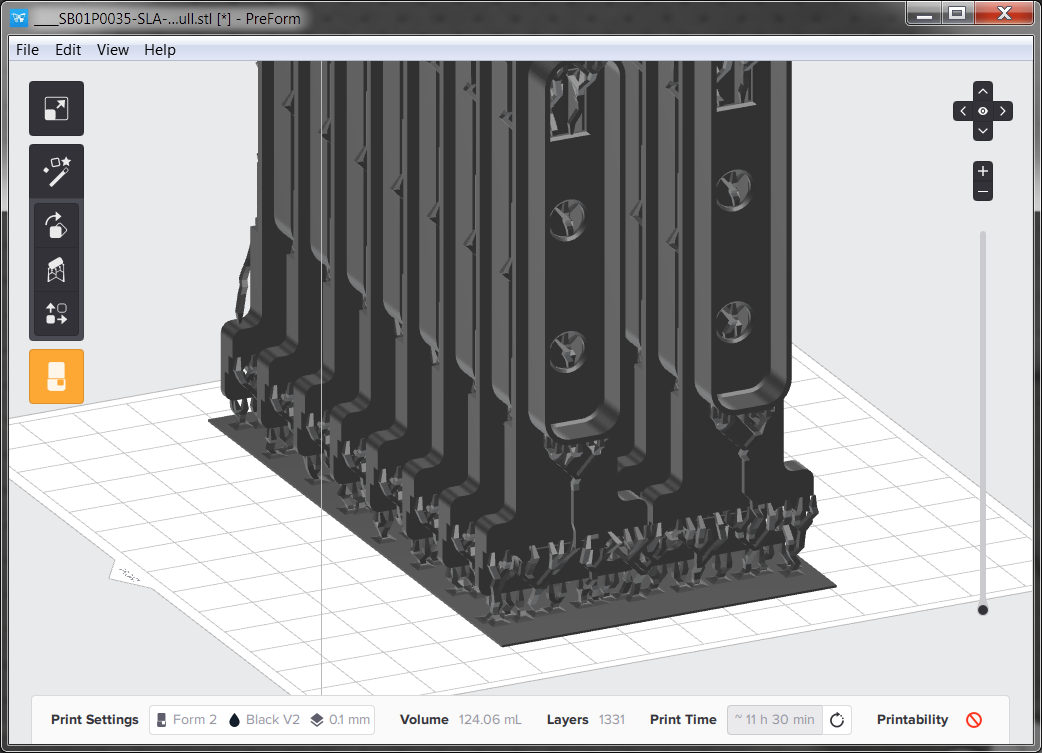Click the red Printability error indicator

(973, 719)
